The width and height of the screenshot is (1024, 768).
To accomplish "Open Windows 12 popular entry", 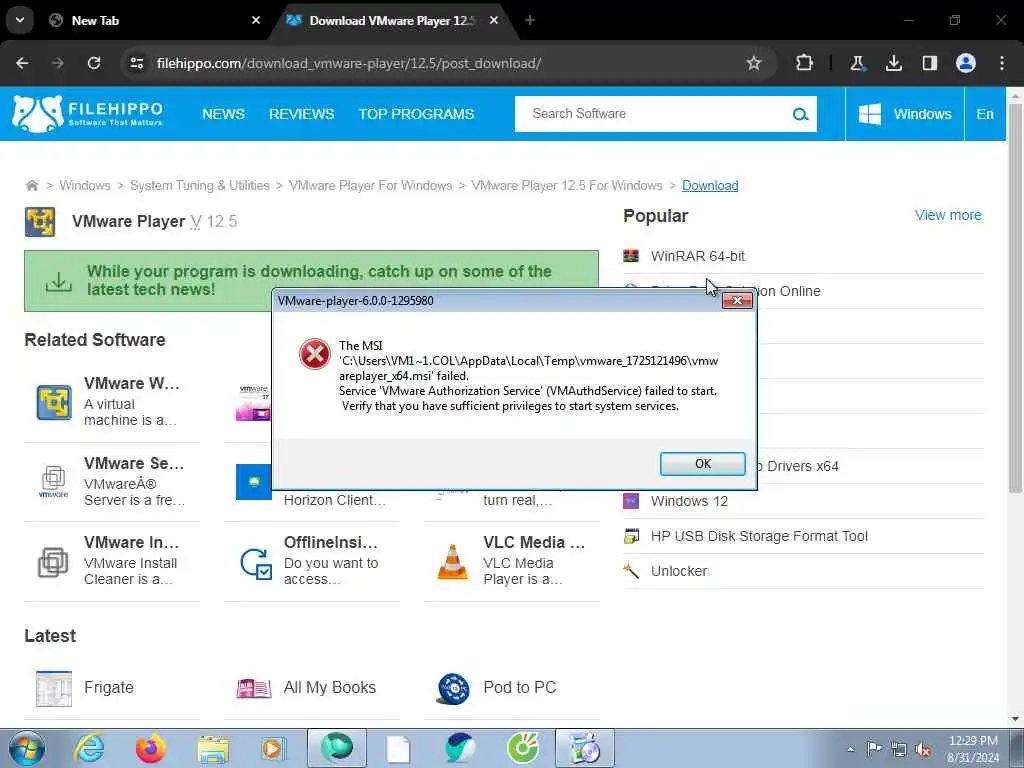I will pos(689,501).
